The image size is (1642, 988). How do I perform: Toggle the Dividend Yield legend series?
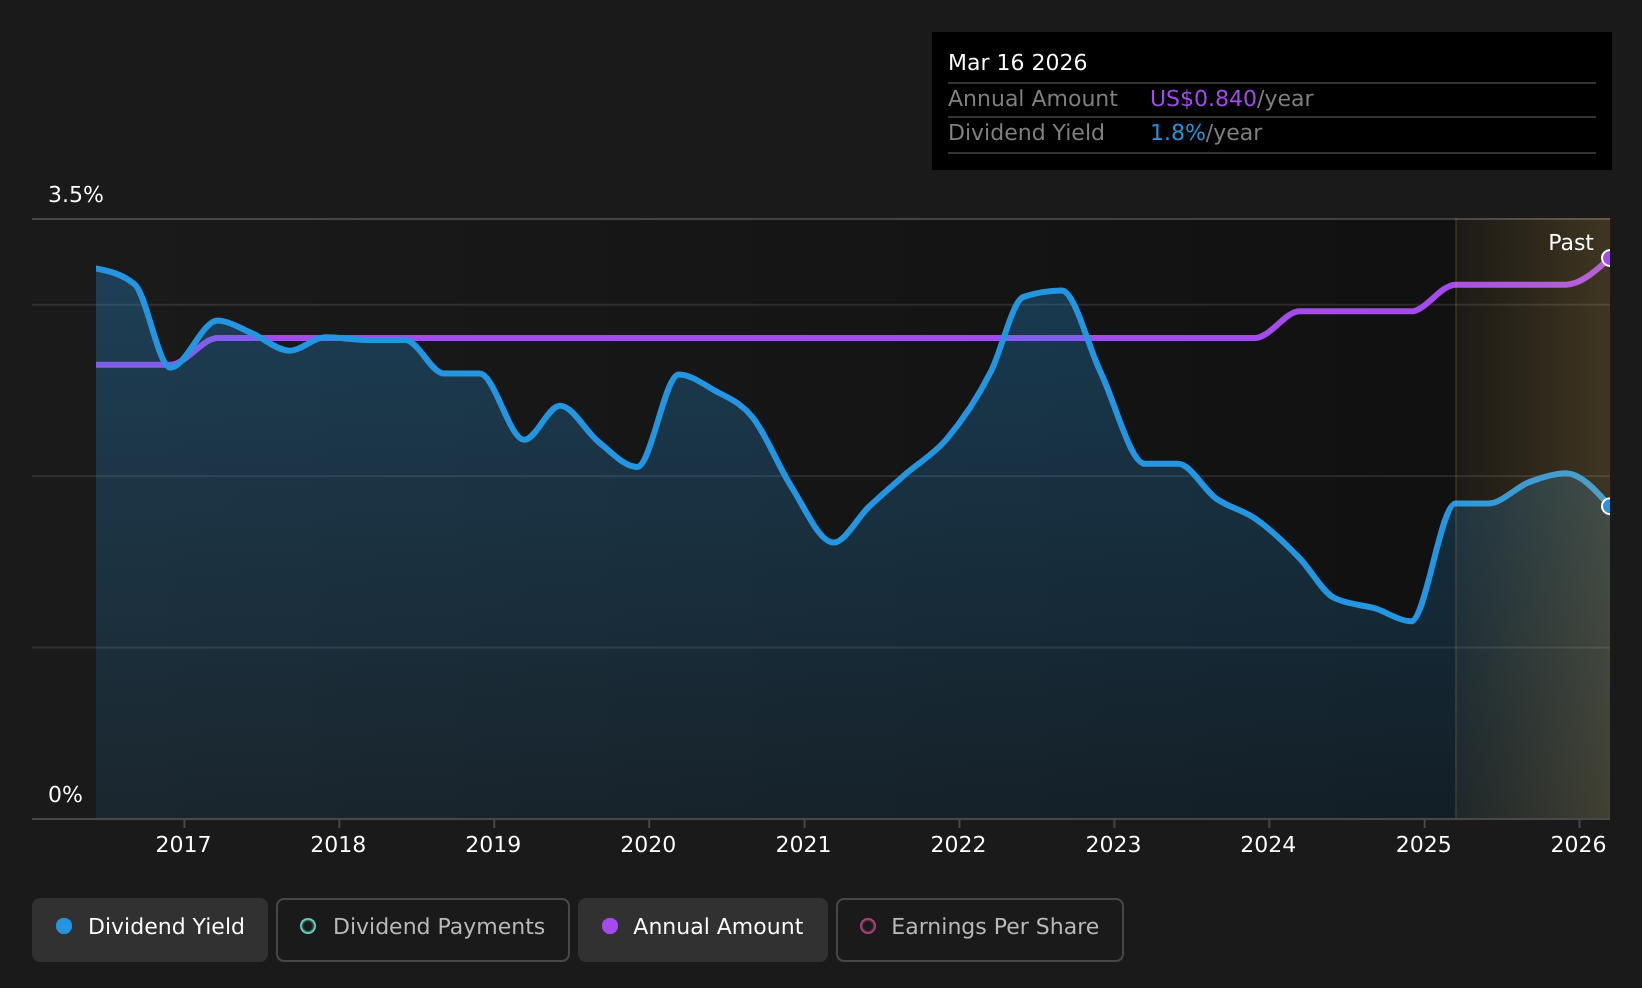pos(150,929)
